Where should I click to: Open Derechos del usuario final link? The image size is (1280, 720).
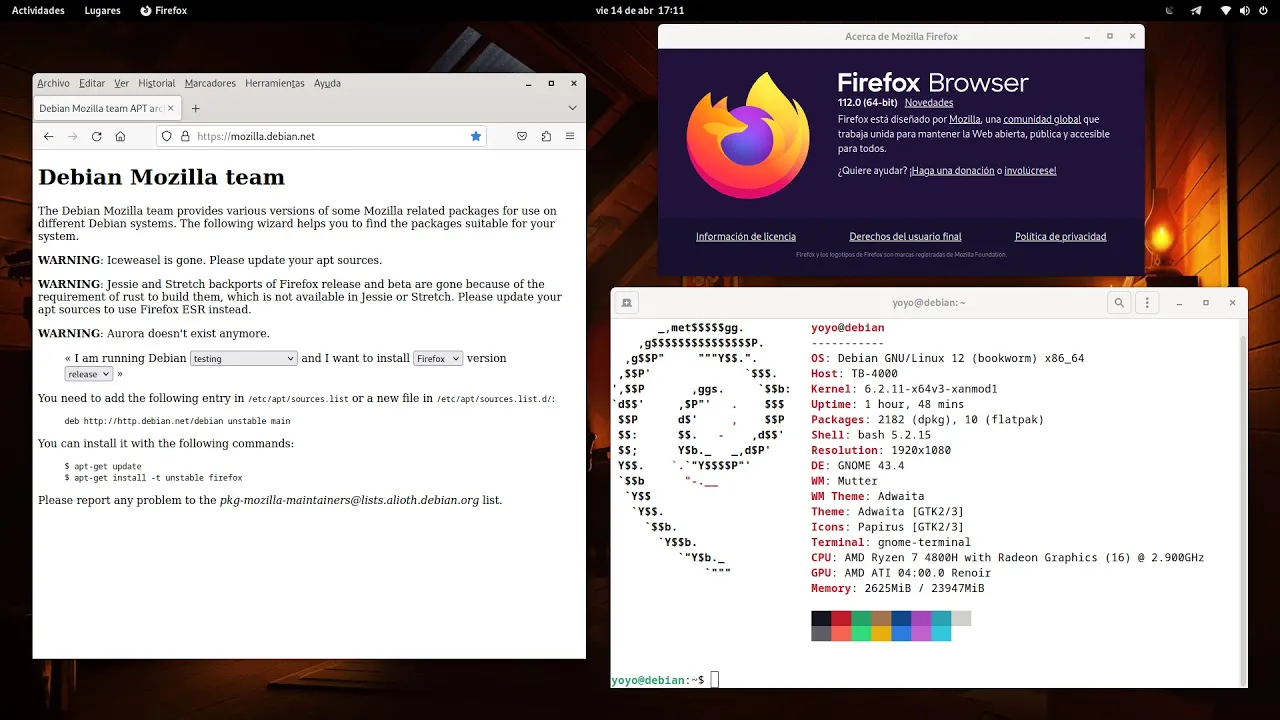pyautogui.click(x=905, y=237)
